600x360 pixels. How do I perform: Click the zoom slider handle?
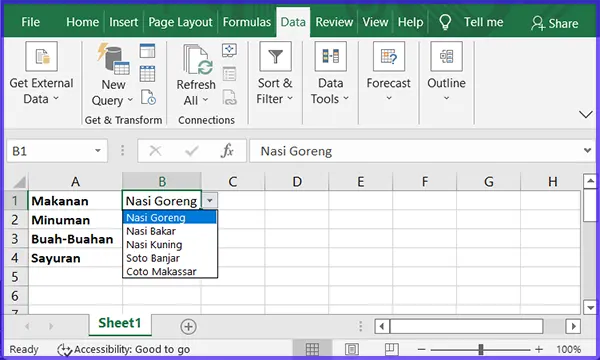(481, 349)
